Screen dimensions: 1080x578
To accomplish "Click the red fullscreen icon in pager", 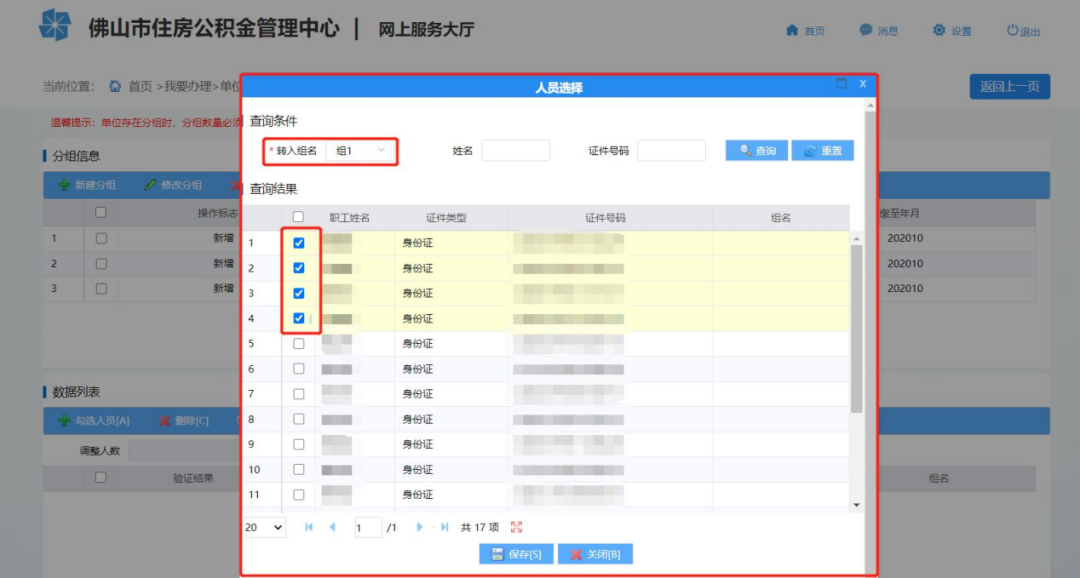I will 516,527.
